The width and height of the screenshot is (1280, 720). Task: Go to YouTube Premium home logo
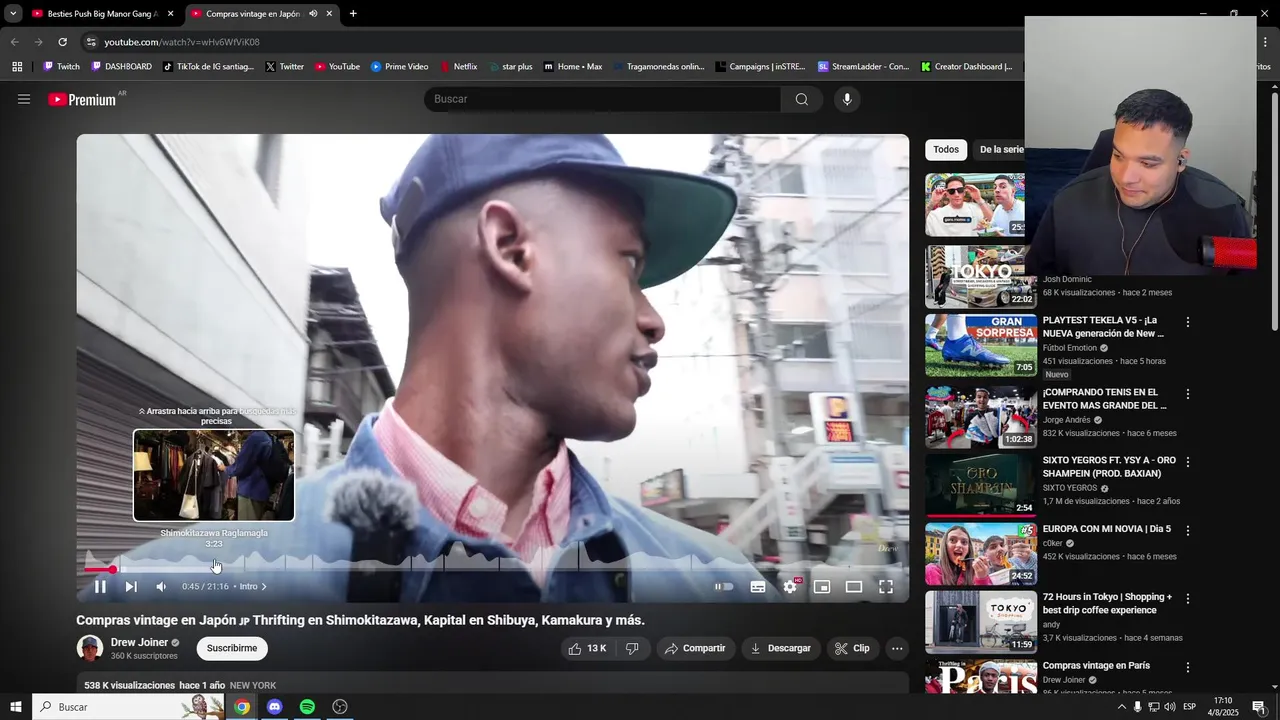[x=82, y=99]
